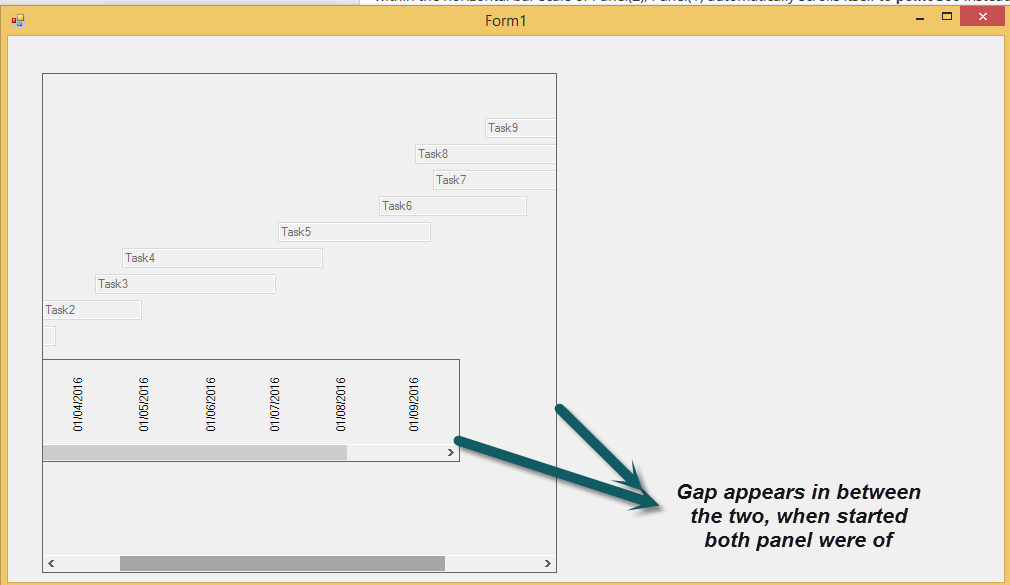Click the 01/05/2016 date label
This screenshot has width=1010, height=585.
pos(144,405)
